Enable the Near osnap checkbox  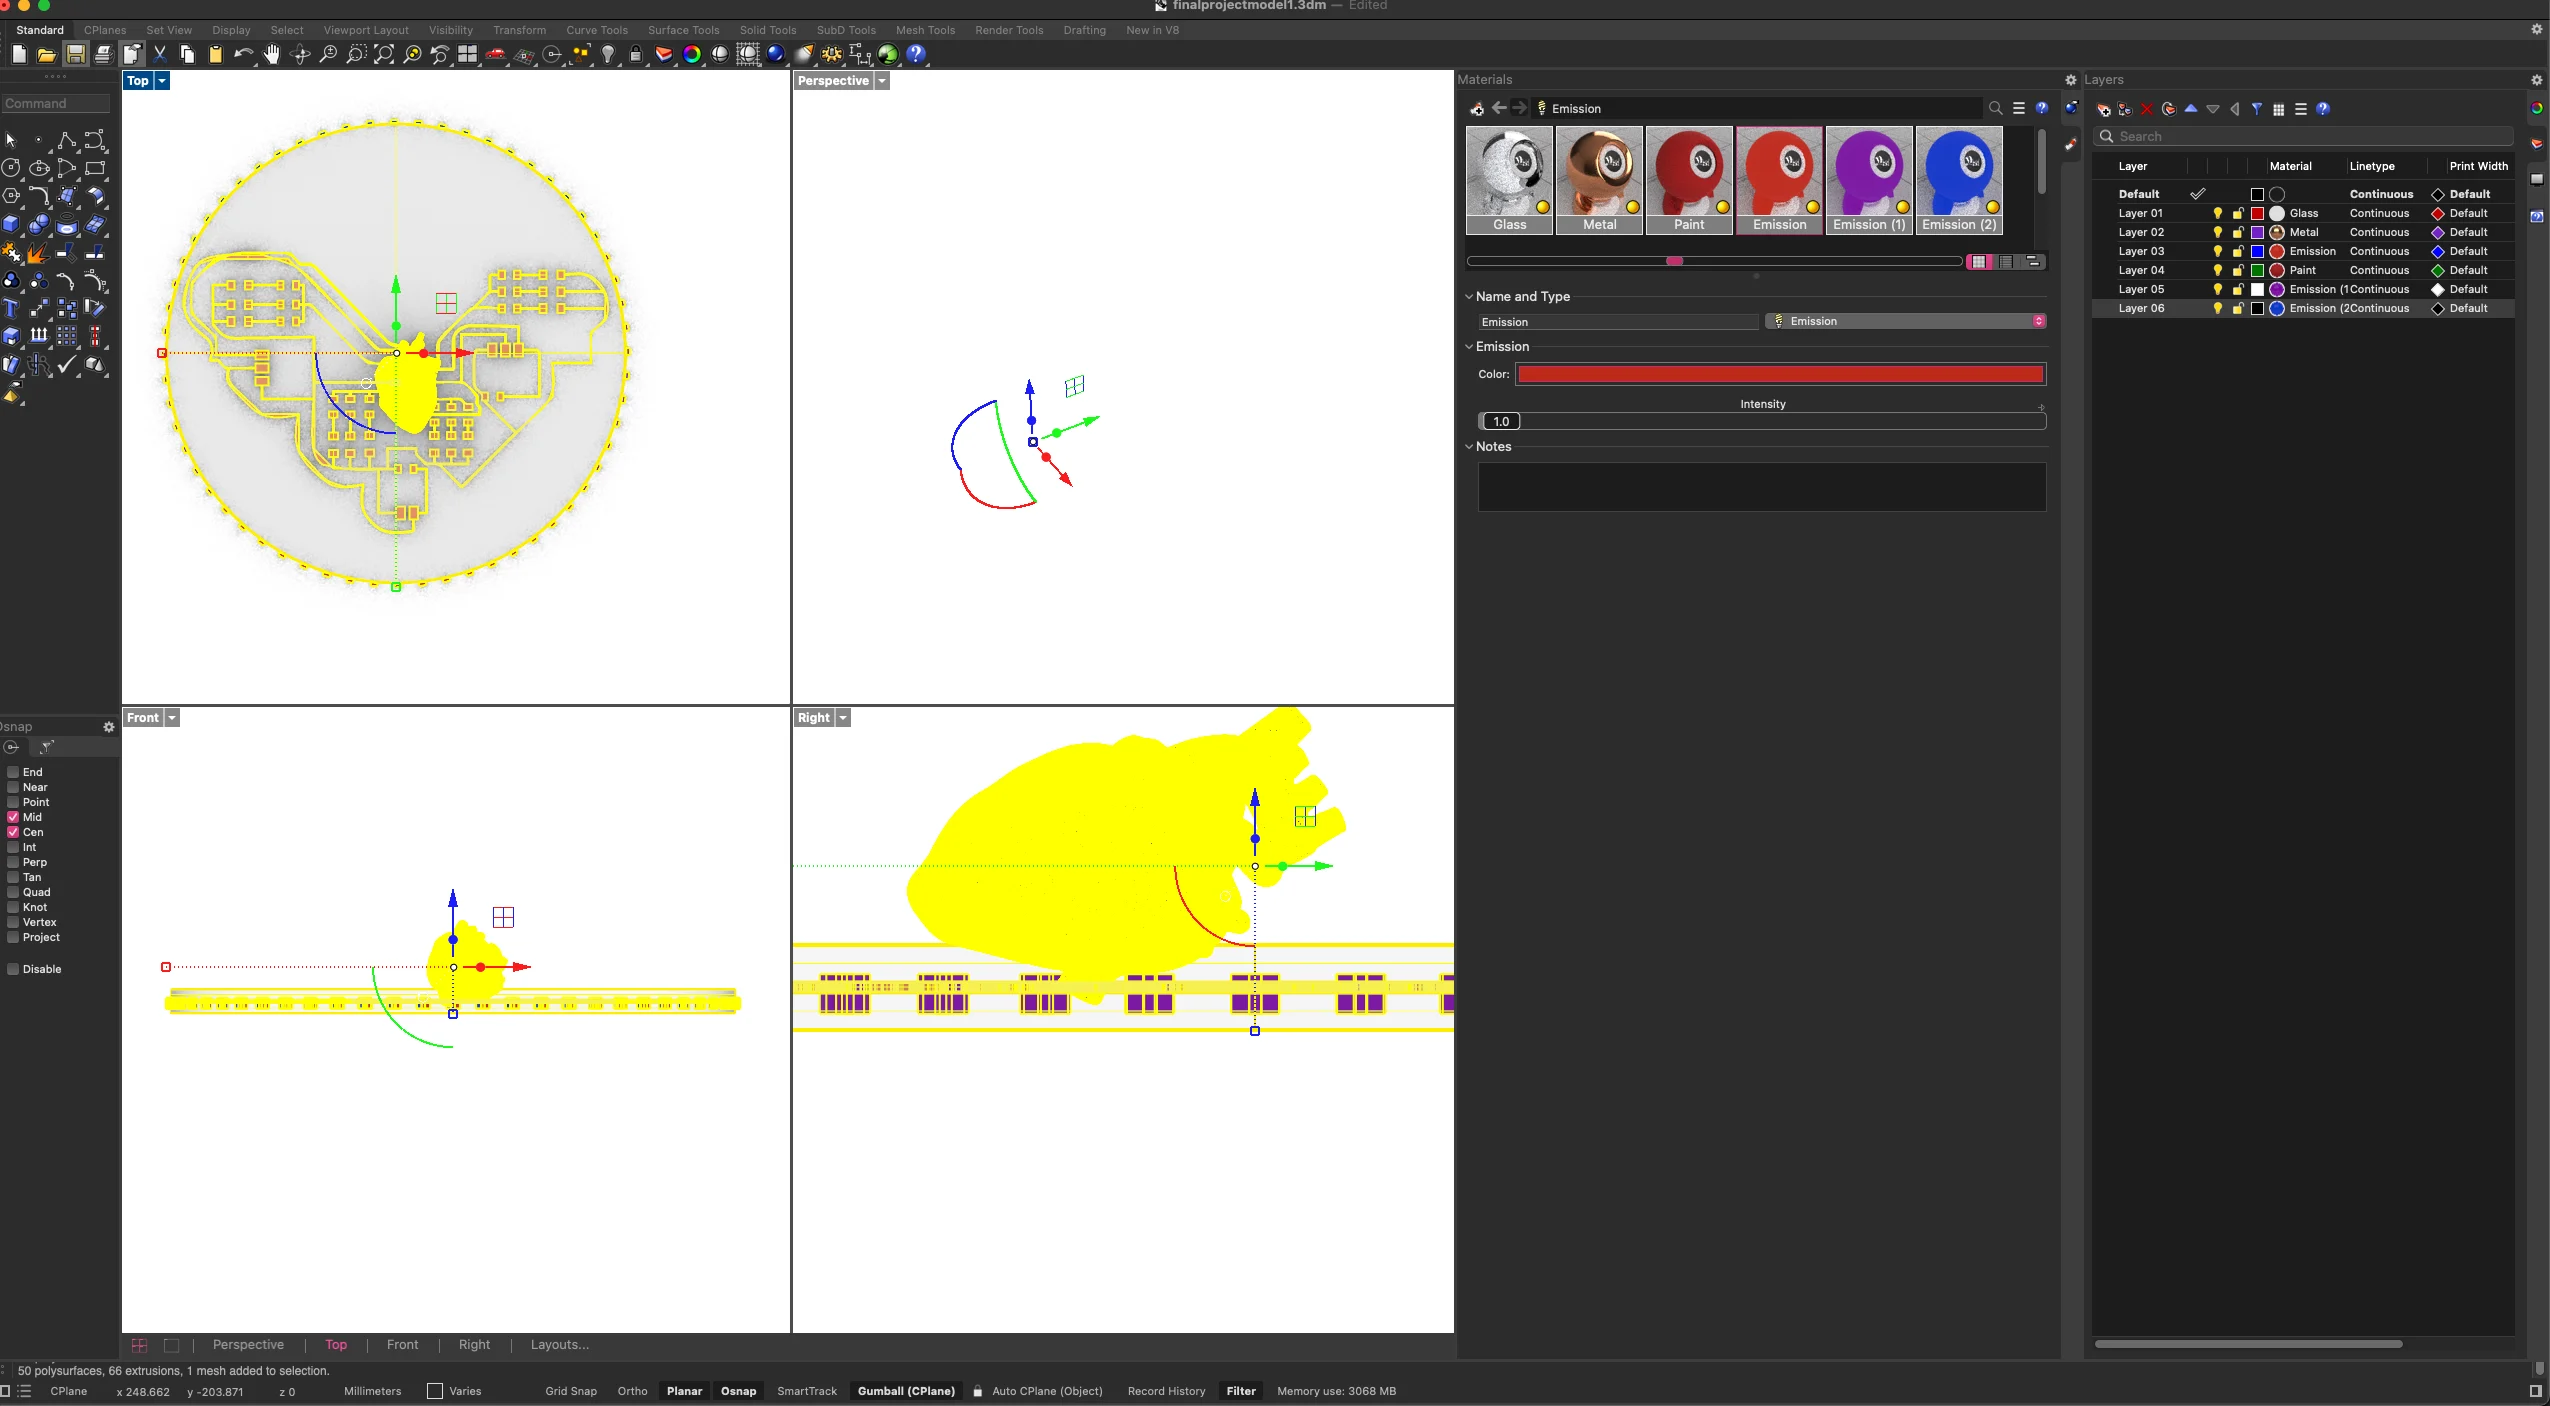point(13,787)
